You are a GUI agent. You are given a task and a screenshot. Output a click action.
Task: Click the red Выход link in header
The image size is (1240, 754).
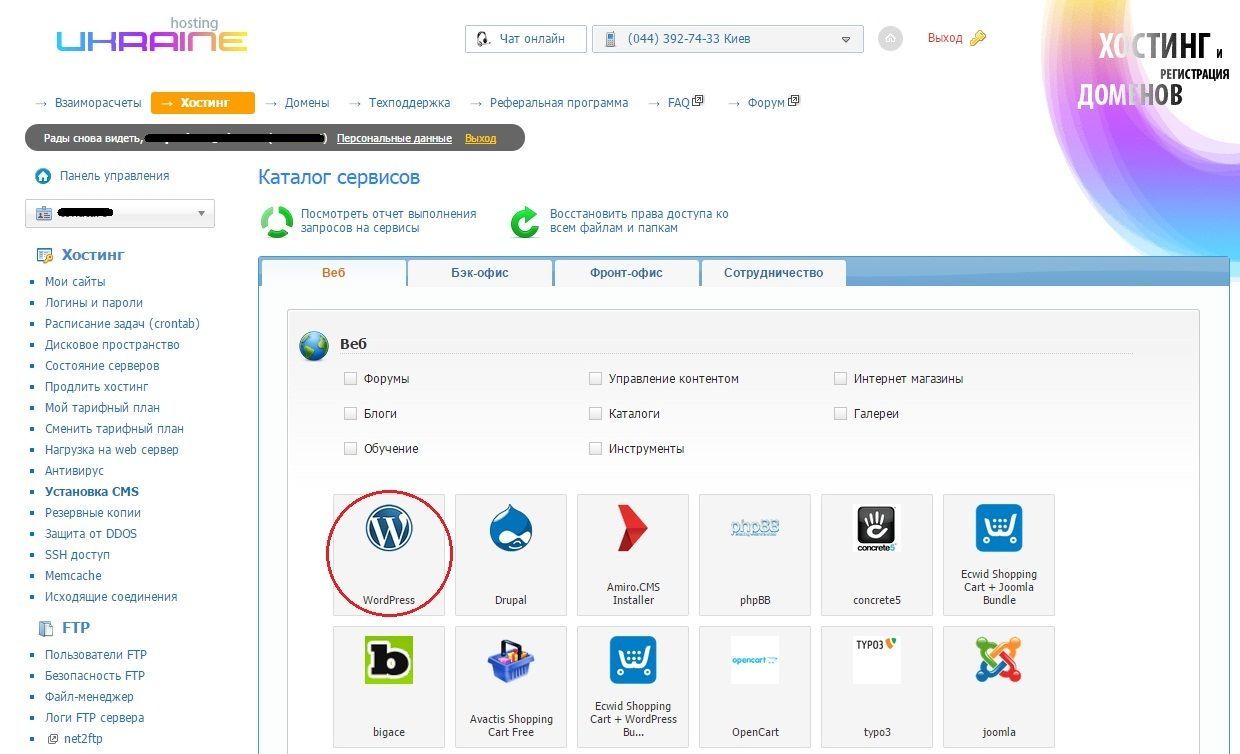[x=945, y=38]
